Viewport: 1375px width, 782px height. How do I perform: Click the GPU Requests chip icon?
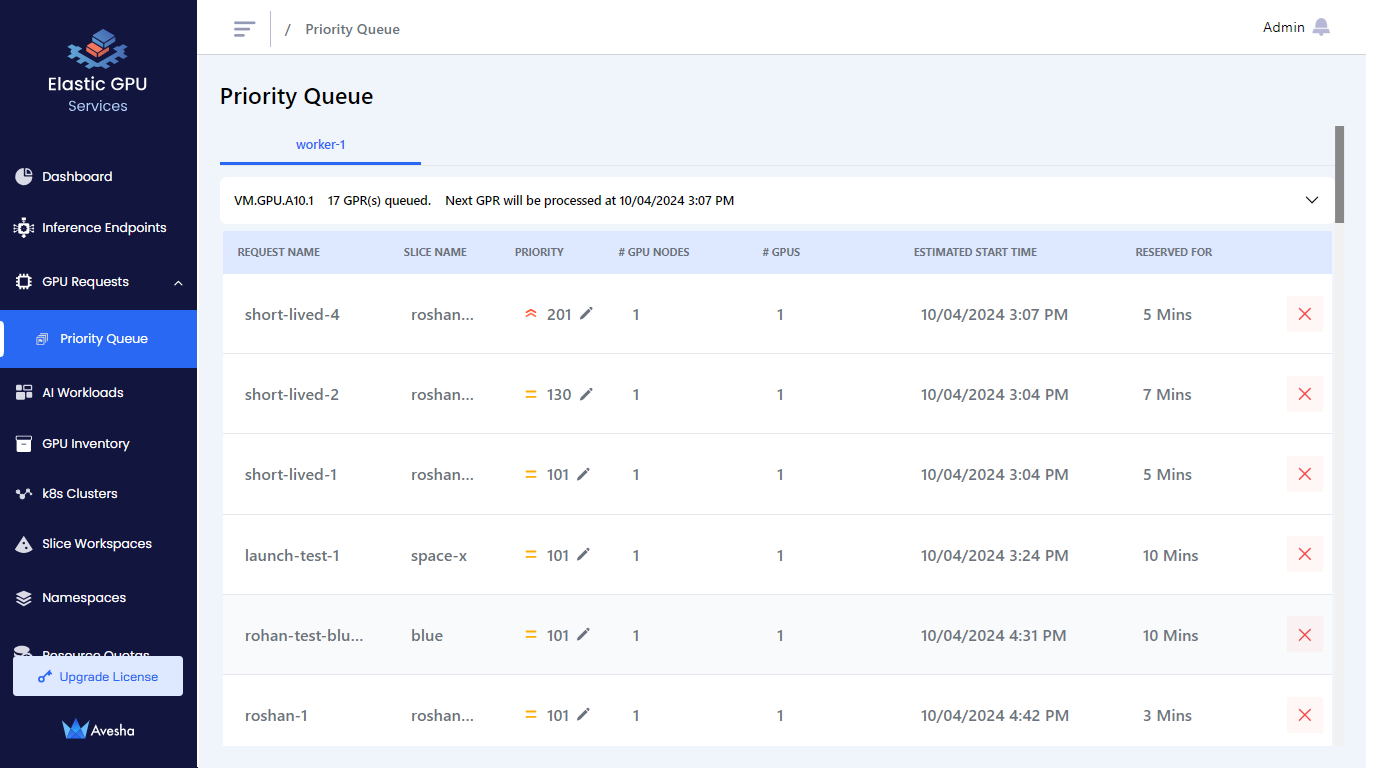24,282
